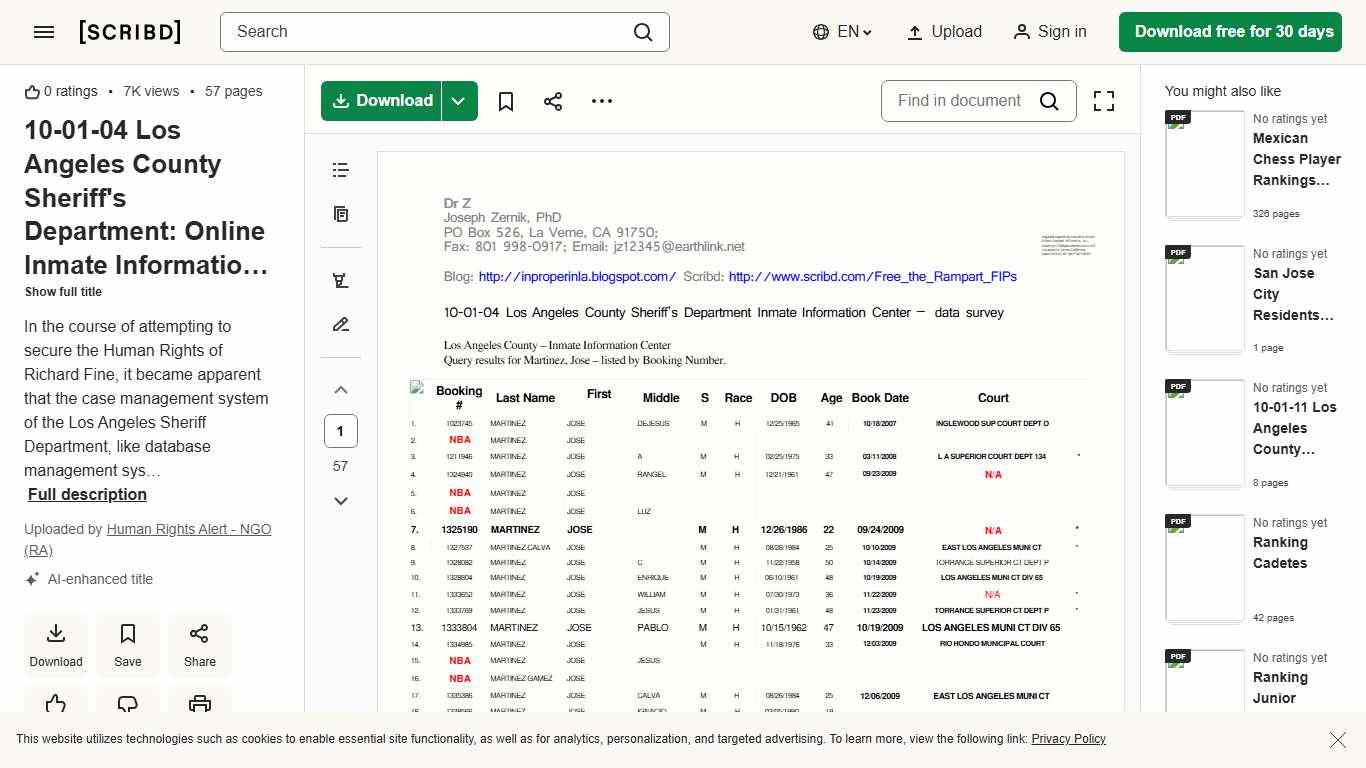This screenshot has height=768, width=1366.
Task: Click the magnifier in Find in document
Action: 1049,101
